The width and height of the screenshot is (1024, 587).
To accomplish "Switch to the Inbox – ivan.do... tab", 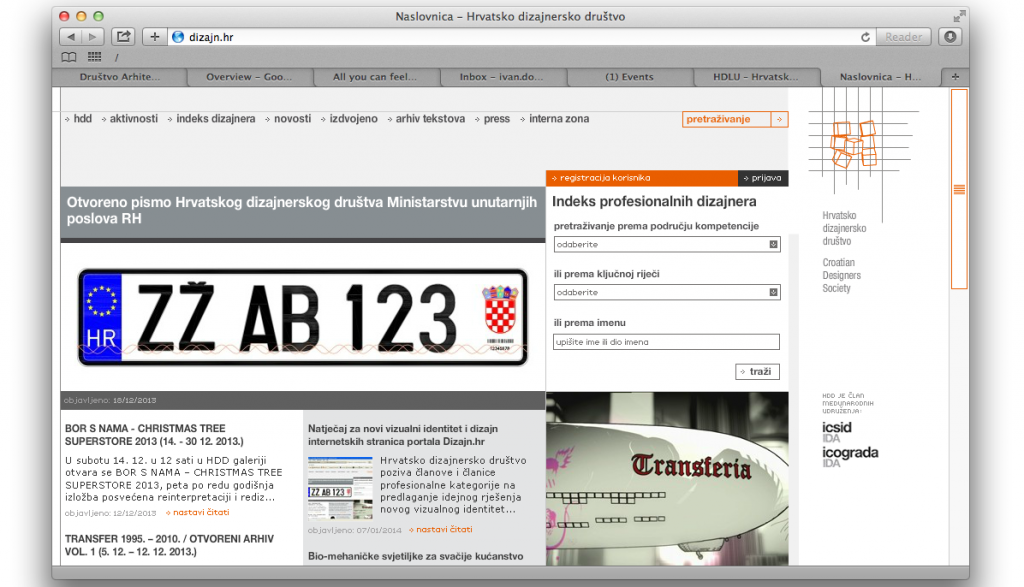I will 503,77.
